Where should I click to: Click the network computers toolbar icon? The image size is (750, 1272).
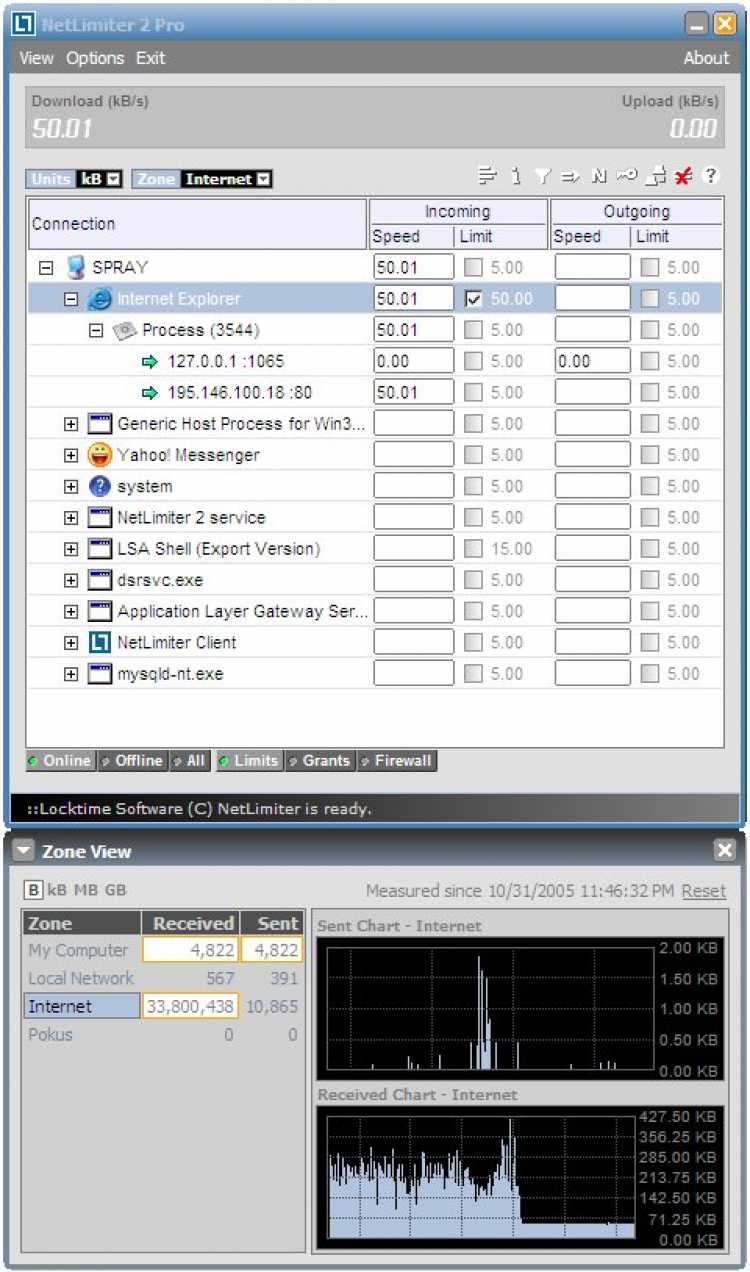655,176
